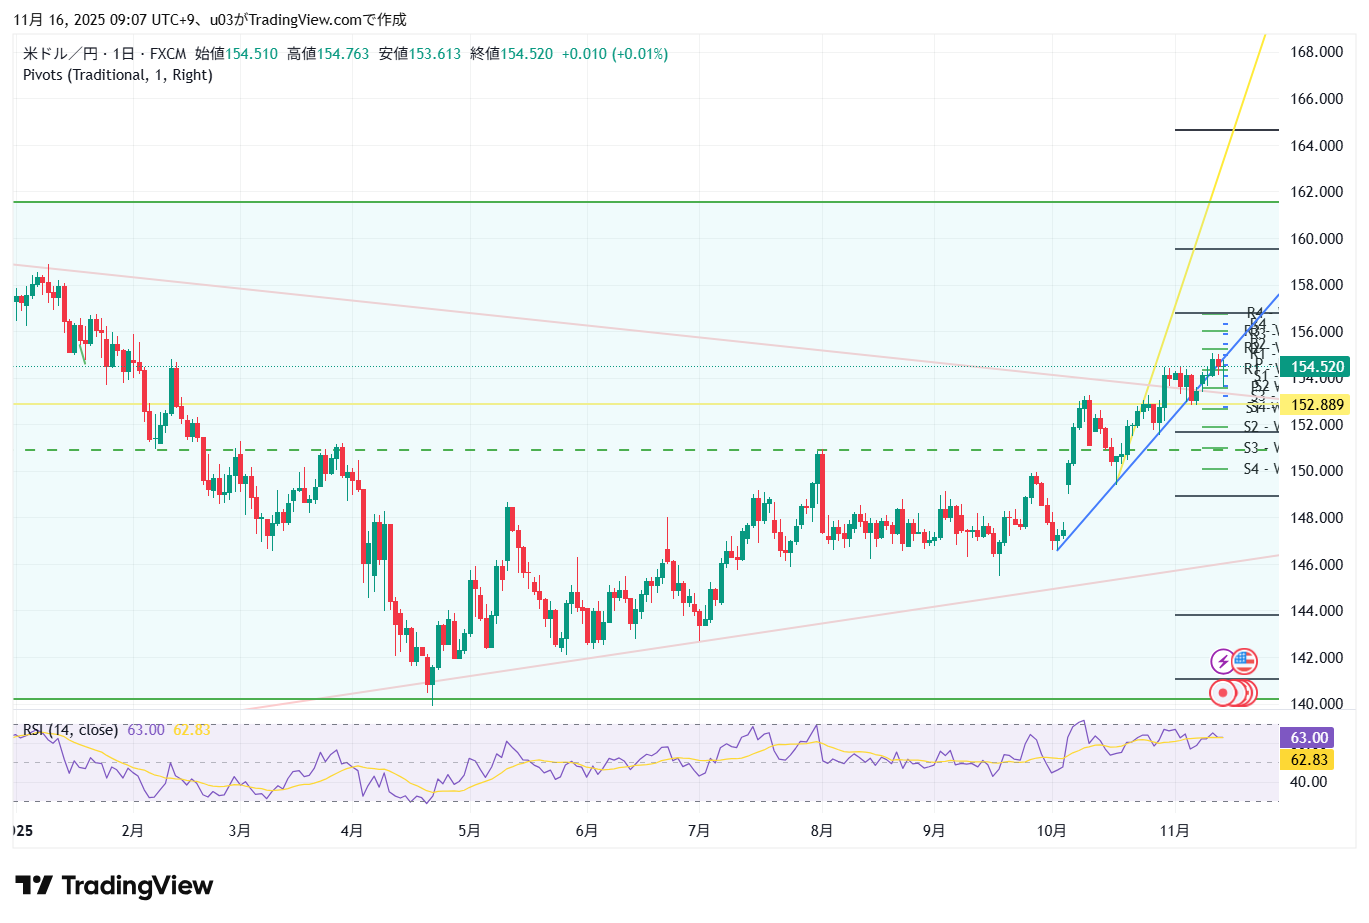
Task: Click the US flag economic event icon
Action: click(x=1244, y=660)
